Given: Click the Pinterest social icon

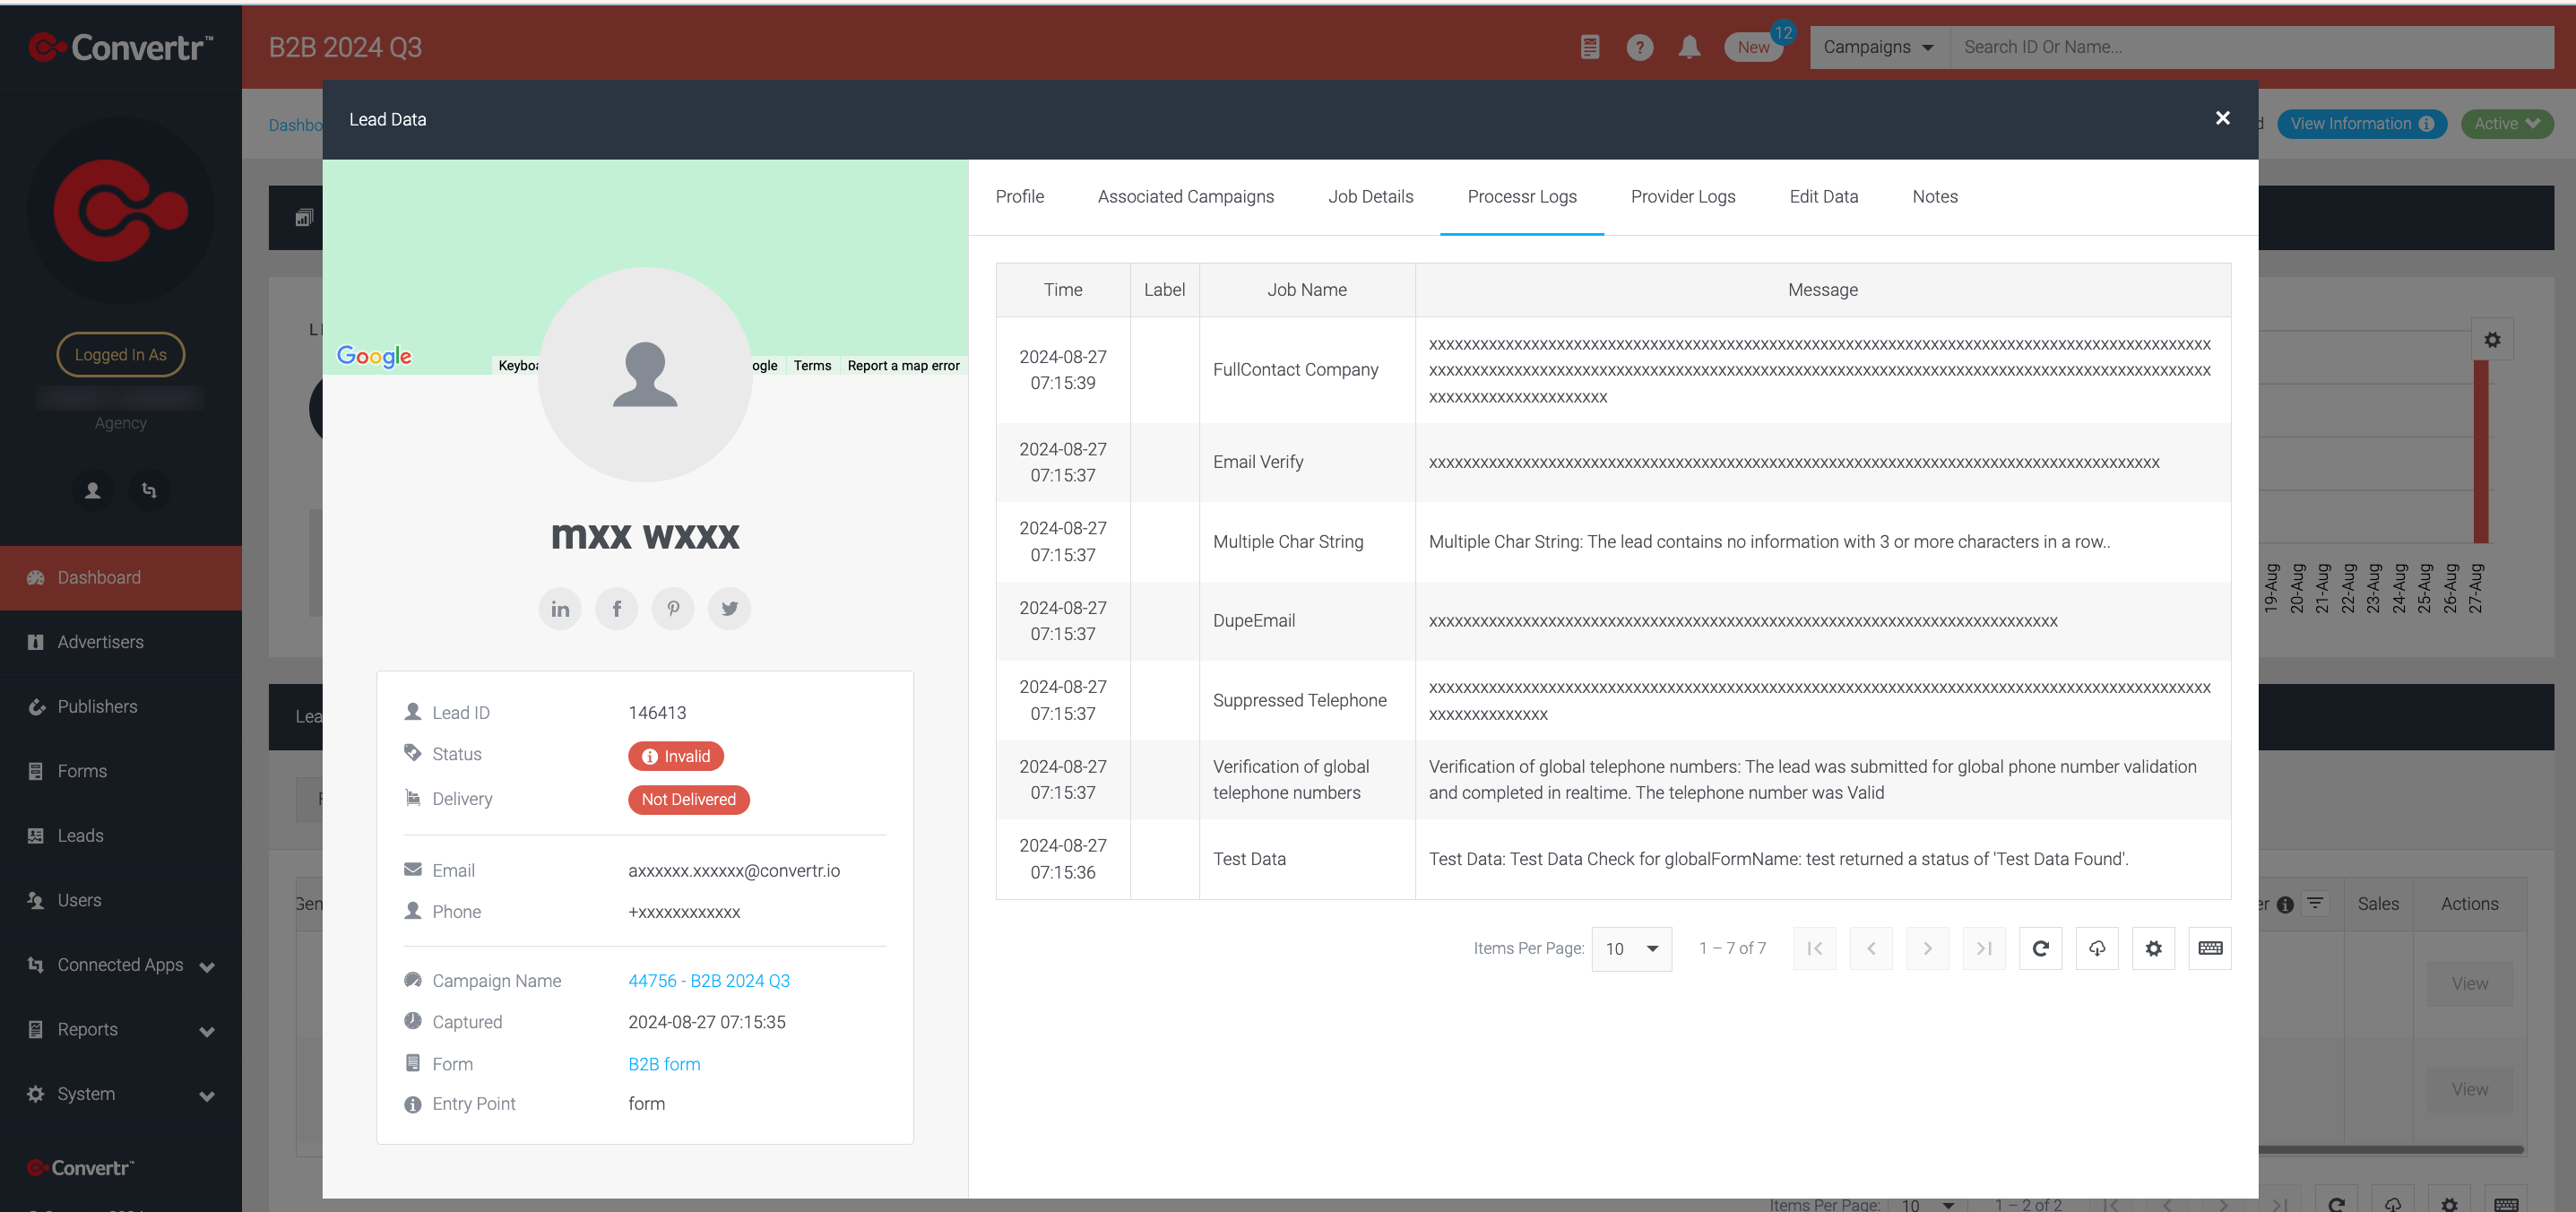Looking at the screenshot, I should (x=673, y=608).
